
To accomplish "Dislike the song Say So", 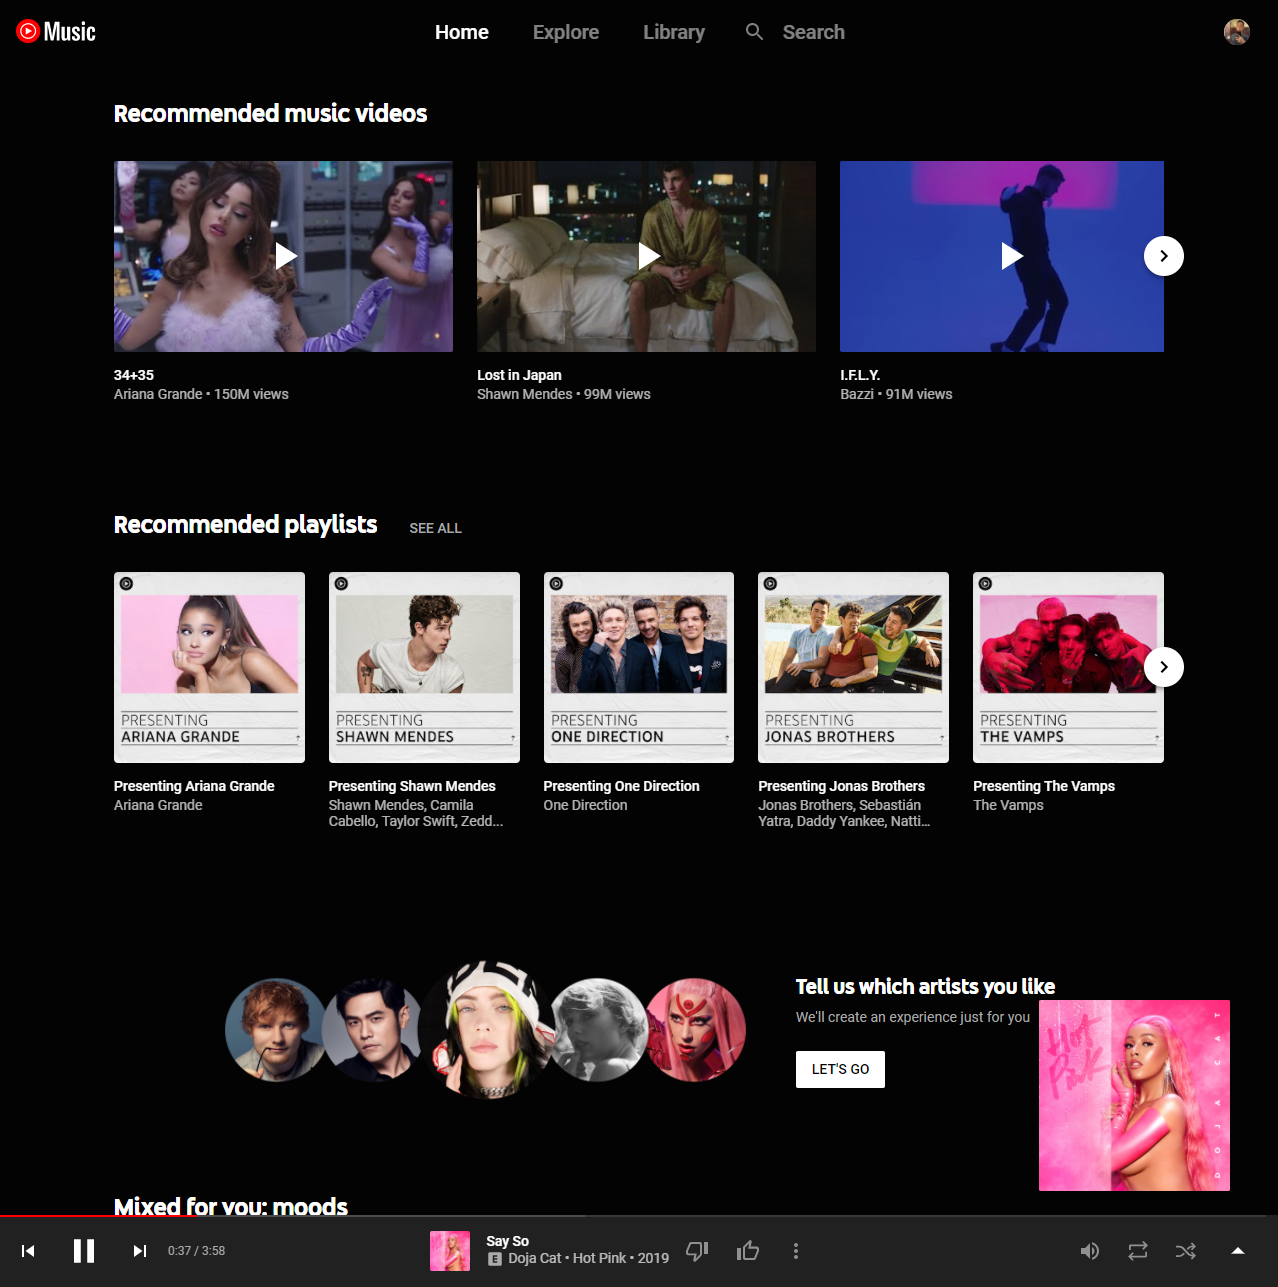I will pos(697,1251).
